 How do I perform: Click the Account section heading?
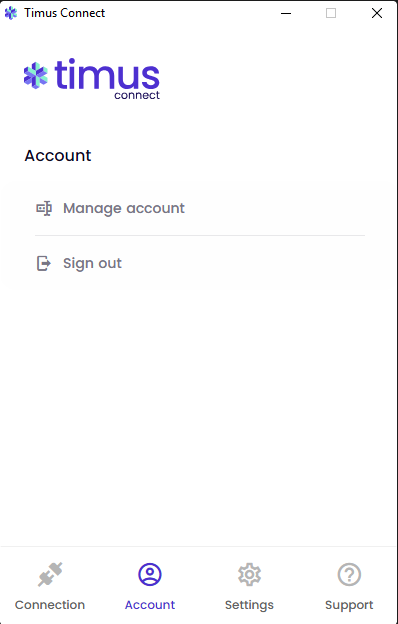pyautogui.click(x=58, y=156)
